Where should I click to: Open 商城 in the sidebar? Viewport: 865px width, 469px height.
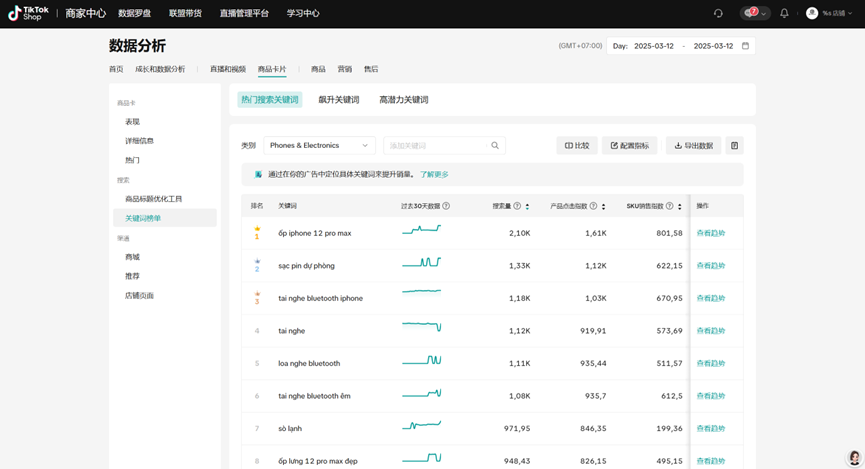coord(132,257)
